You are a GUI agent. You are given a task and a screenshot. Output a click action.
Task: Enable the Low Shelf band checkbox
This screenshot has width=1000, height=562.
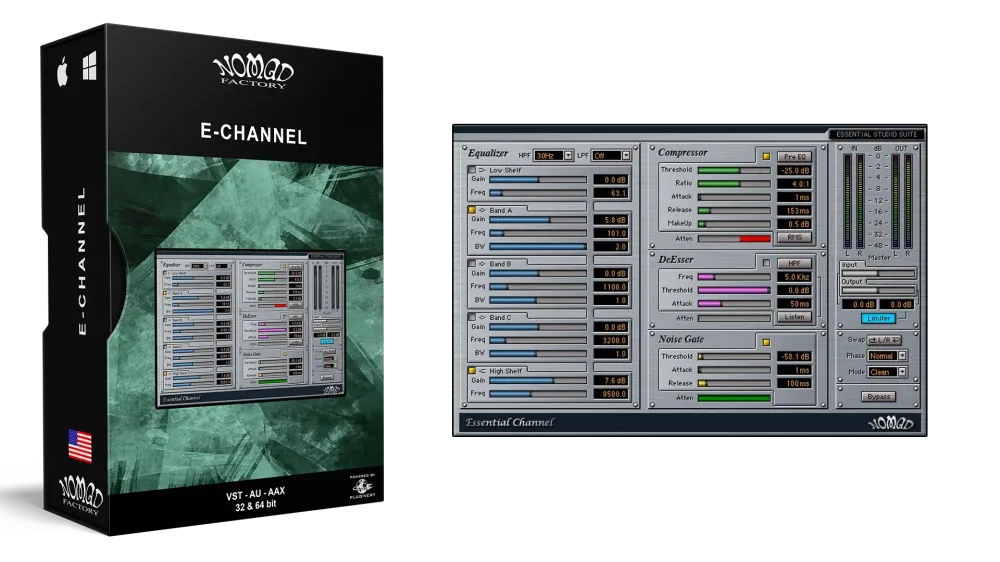pyautogui.click(x=472, y=170)
